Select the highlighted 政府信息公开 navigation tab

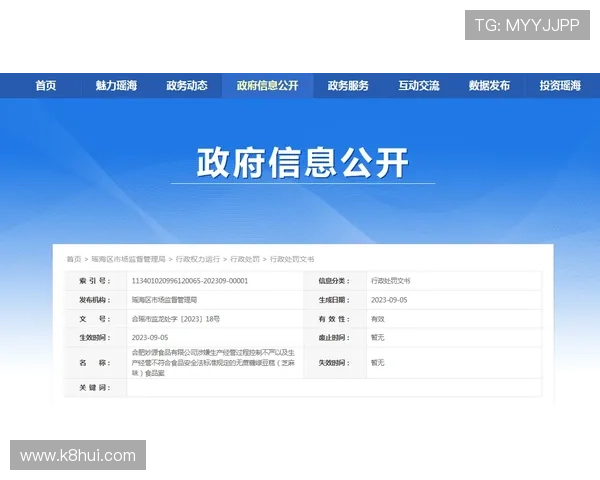coord(267,85)
